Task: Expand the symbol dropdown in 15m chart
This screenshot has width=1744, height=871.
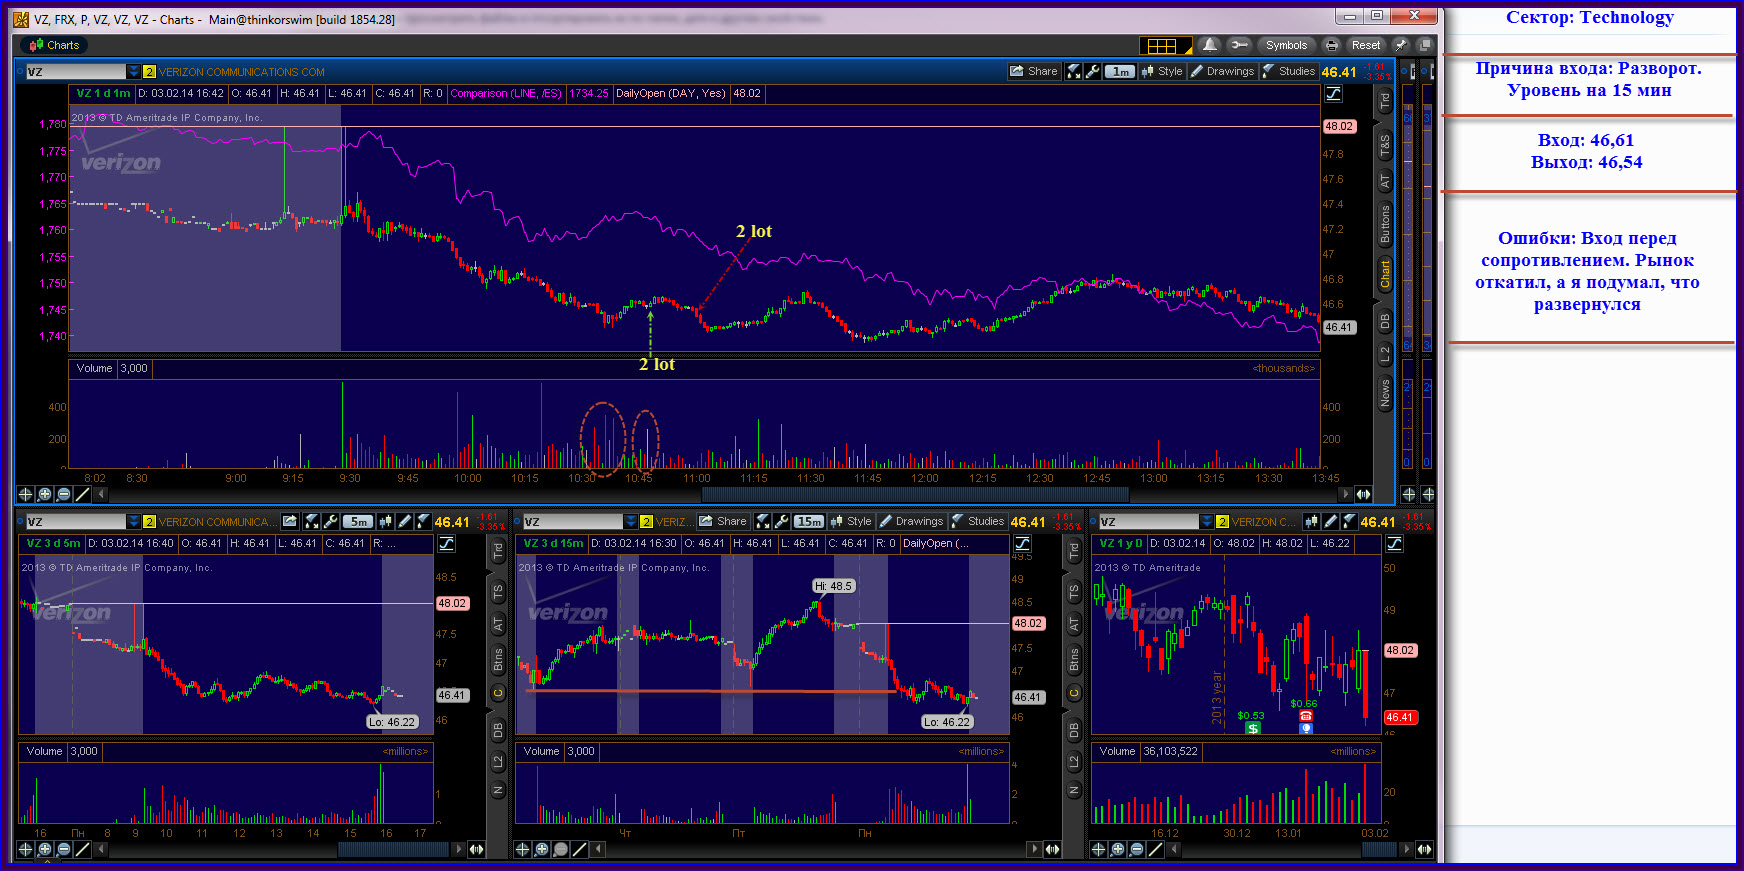Action: [x=631, y=521]
